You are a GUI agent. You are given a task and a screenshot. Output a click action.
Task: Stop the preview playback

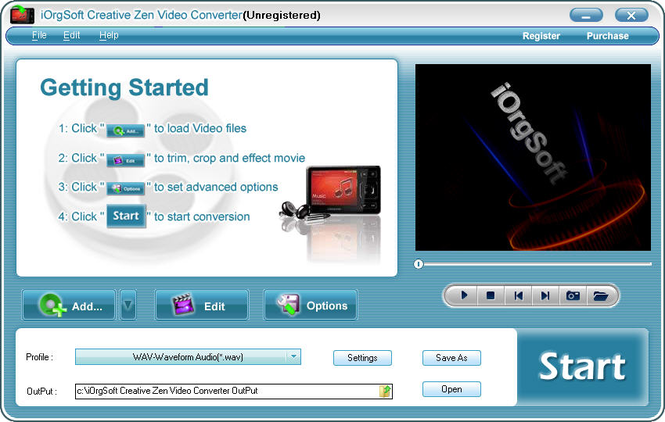point(491,295)
